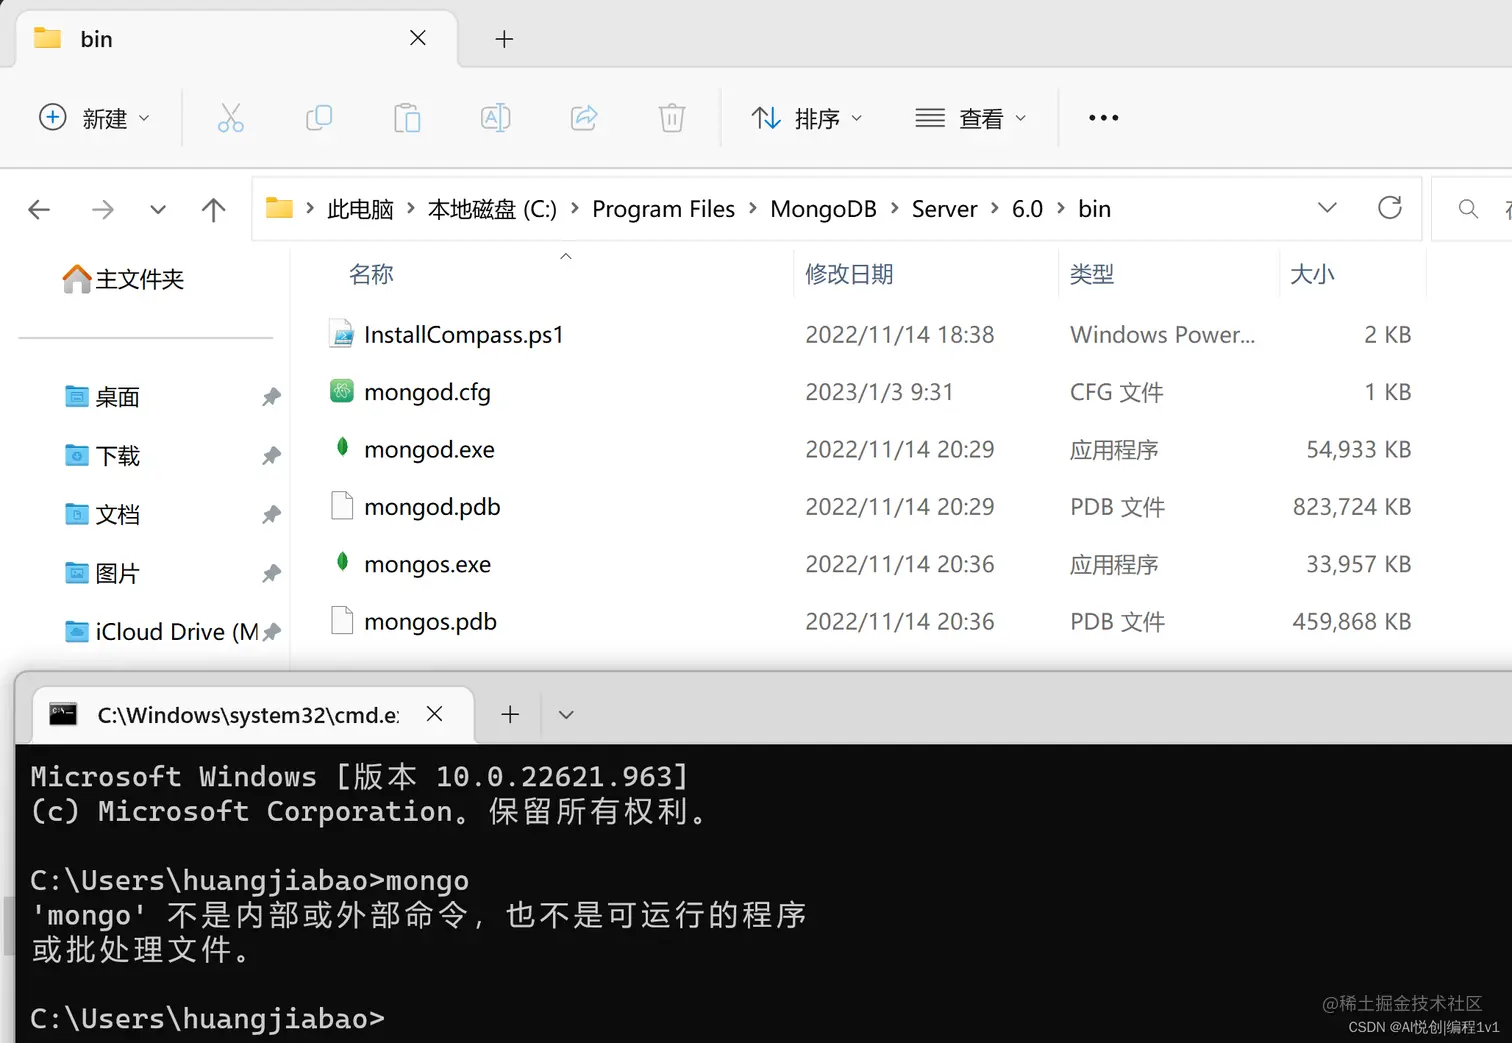The width and height of the screenshot is (1512, 1043).
Task: Select the mongod.pdb blank file icon
Action: coord(342,506)
